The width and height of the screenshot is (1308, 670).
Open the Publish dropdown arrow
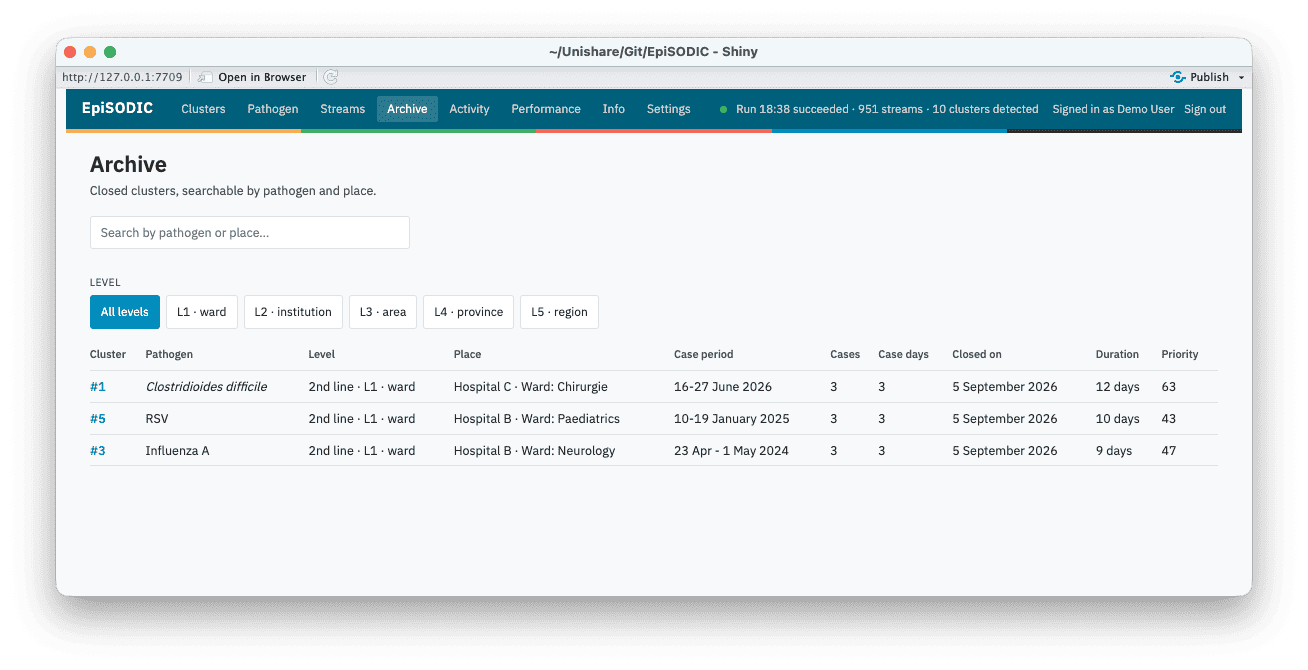point(1241,77)
